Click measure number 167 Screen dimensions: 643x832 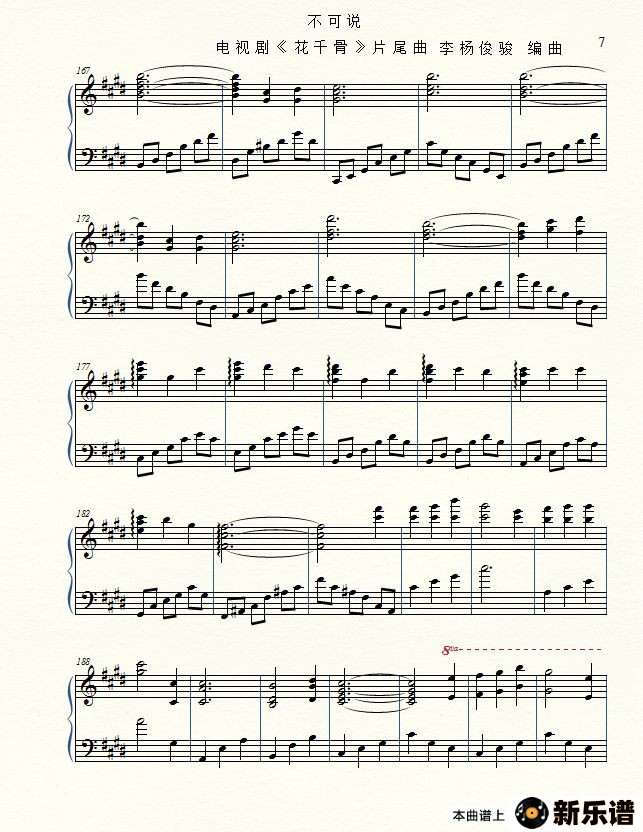(83, 70)
